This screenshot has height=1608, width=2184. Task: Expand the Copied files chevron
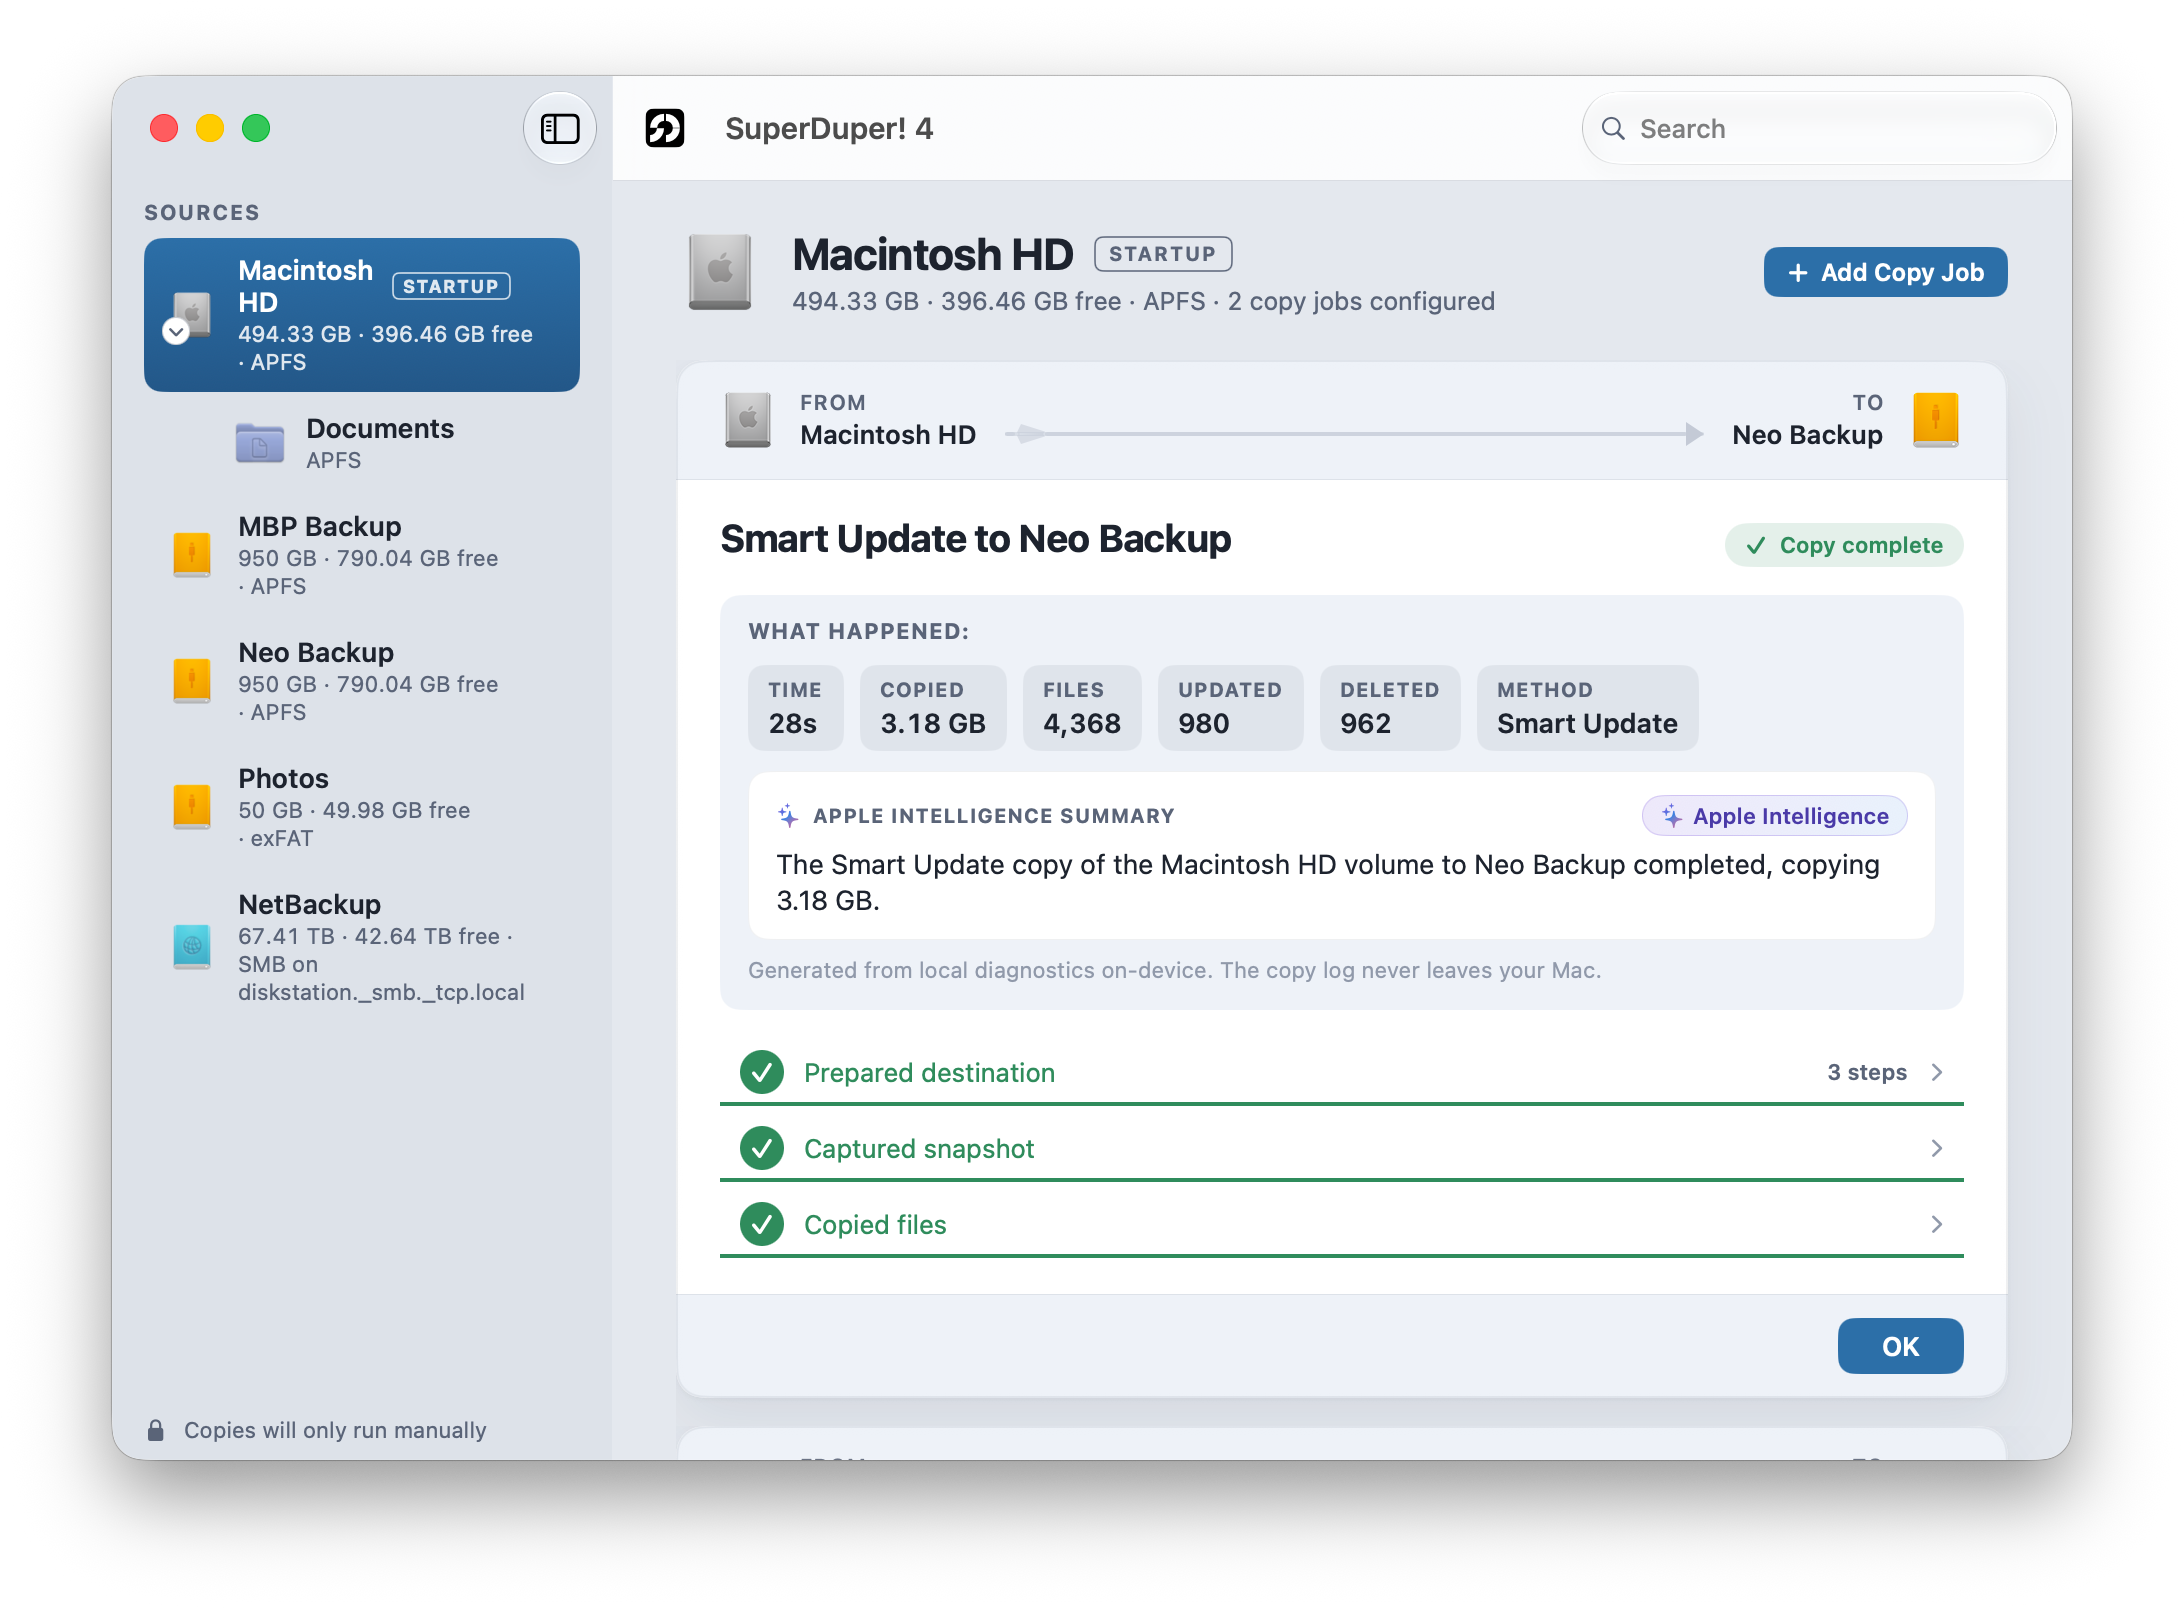click(1937, 1224)
